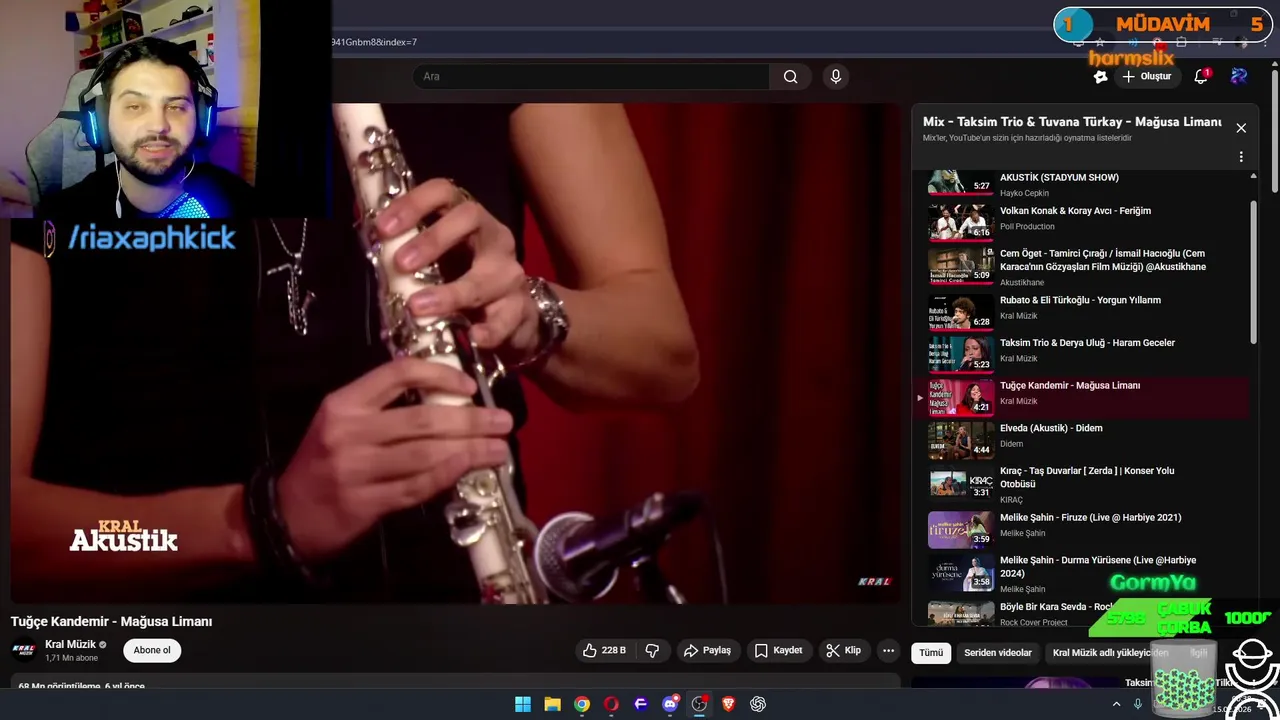
Task: Open OBS Studio from the taskbar
Action: (x=699, y=704)
